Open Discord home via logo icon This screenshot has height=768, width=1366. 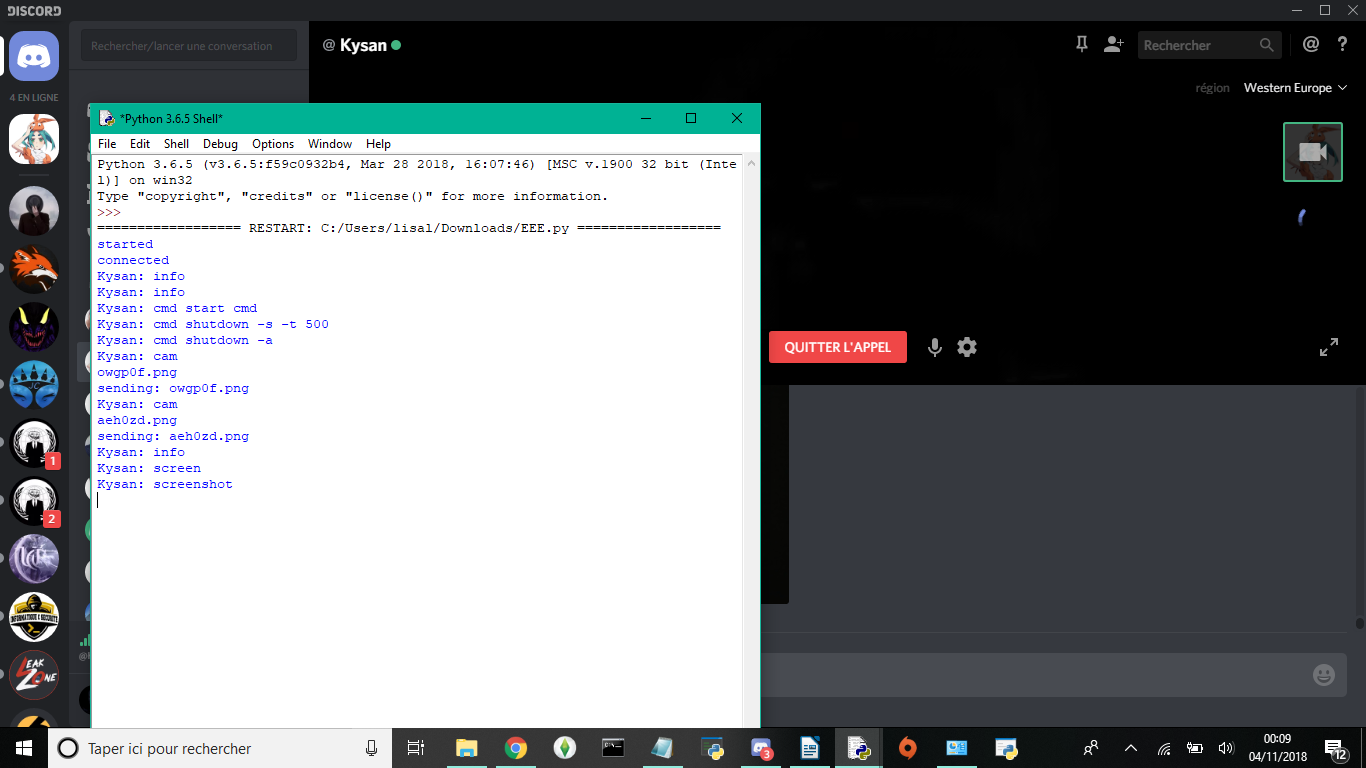[34, 56]
